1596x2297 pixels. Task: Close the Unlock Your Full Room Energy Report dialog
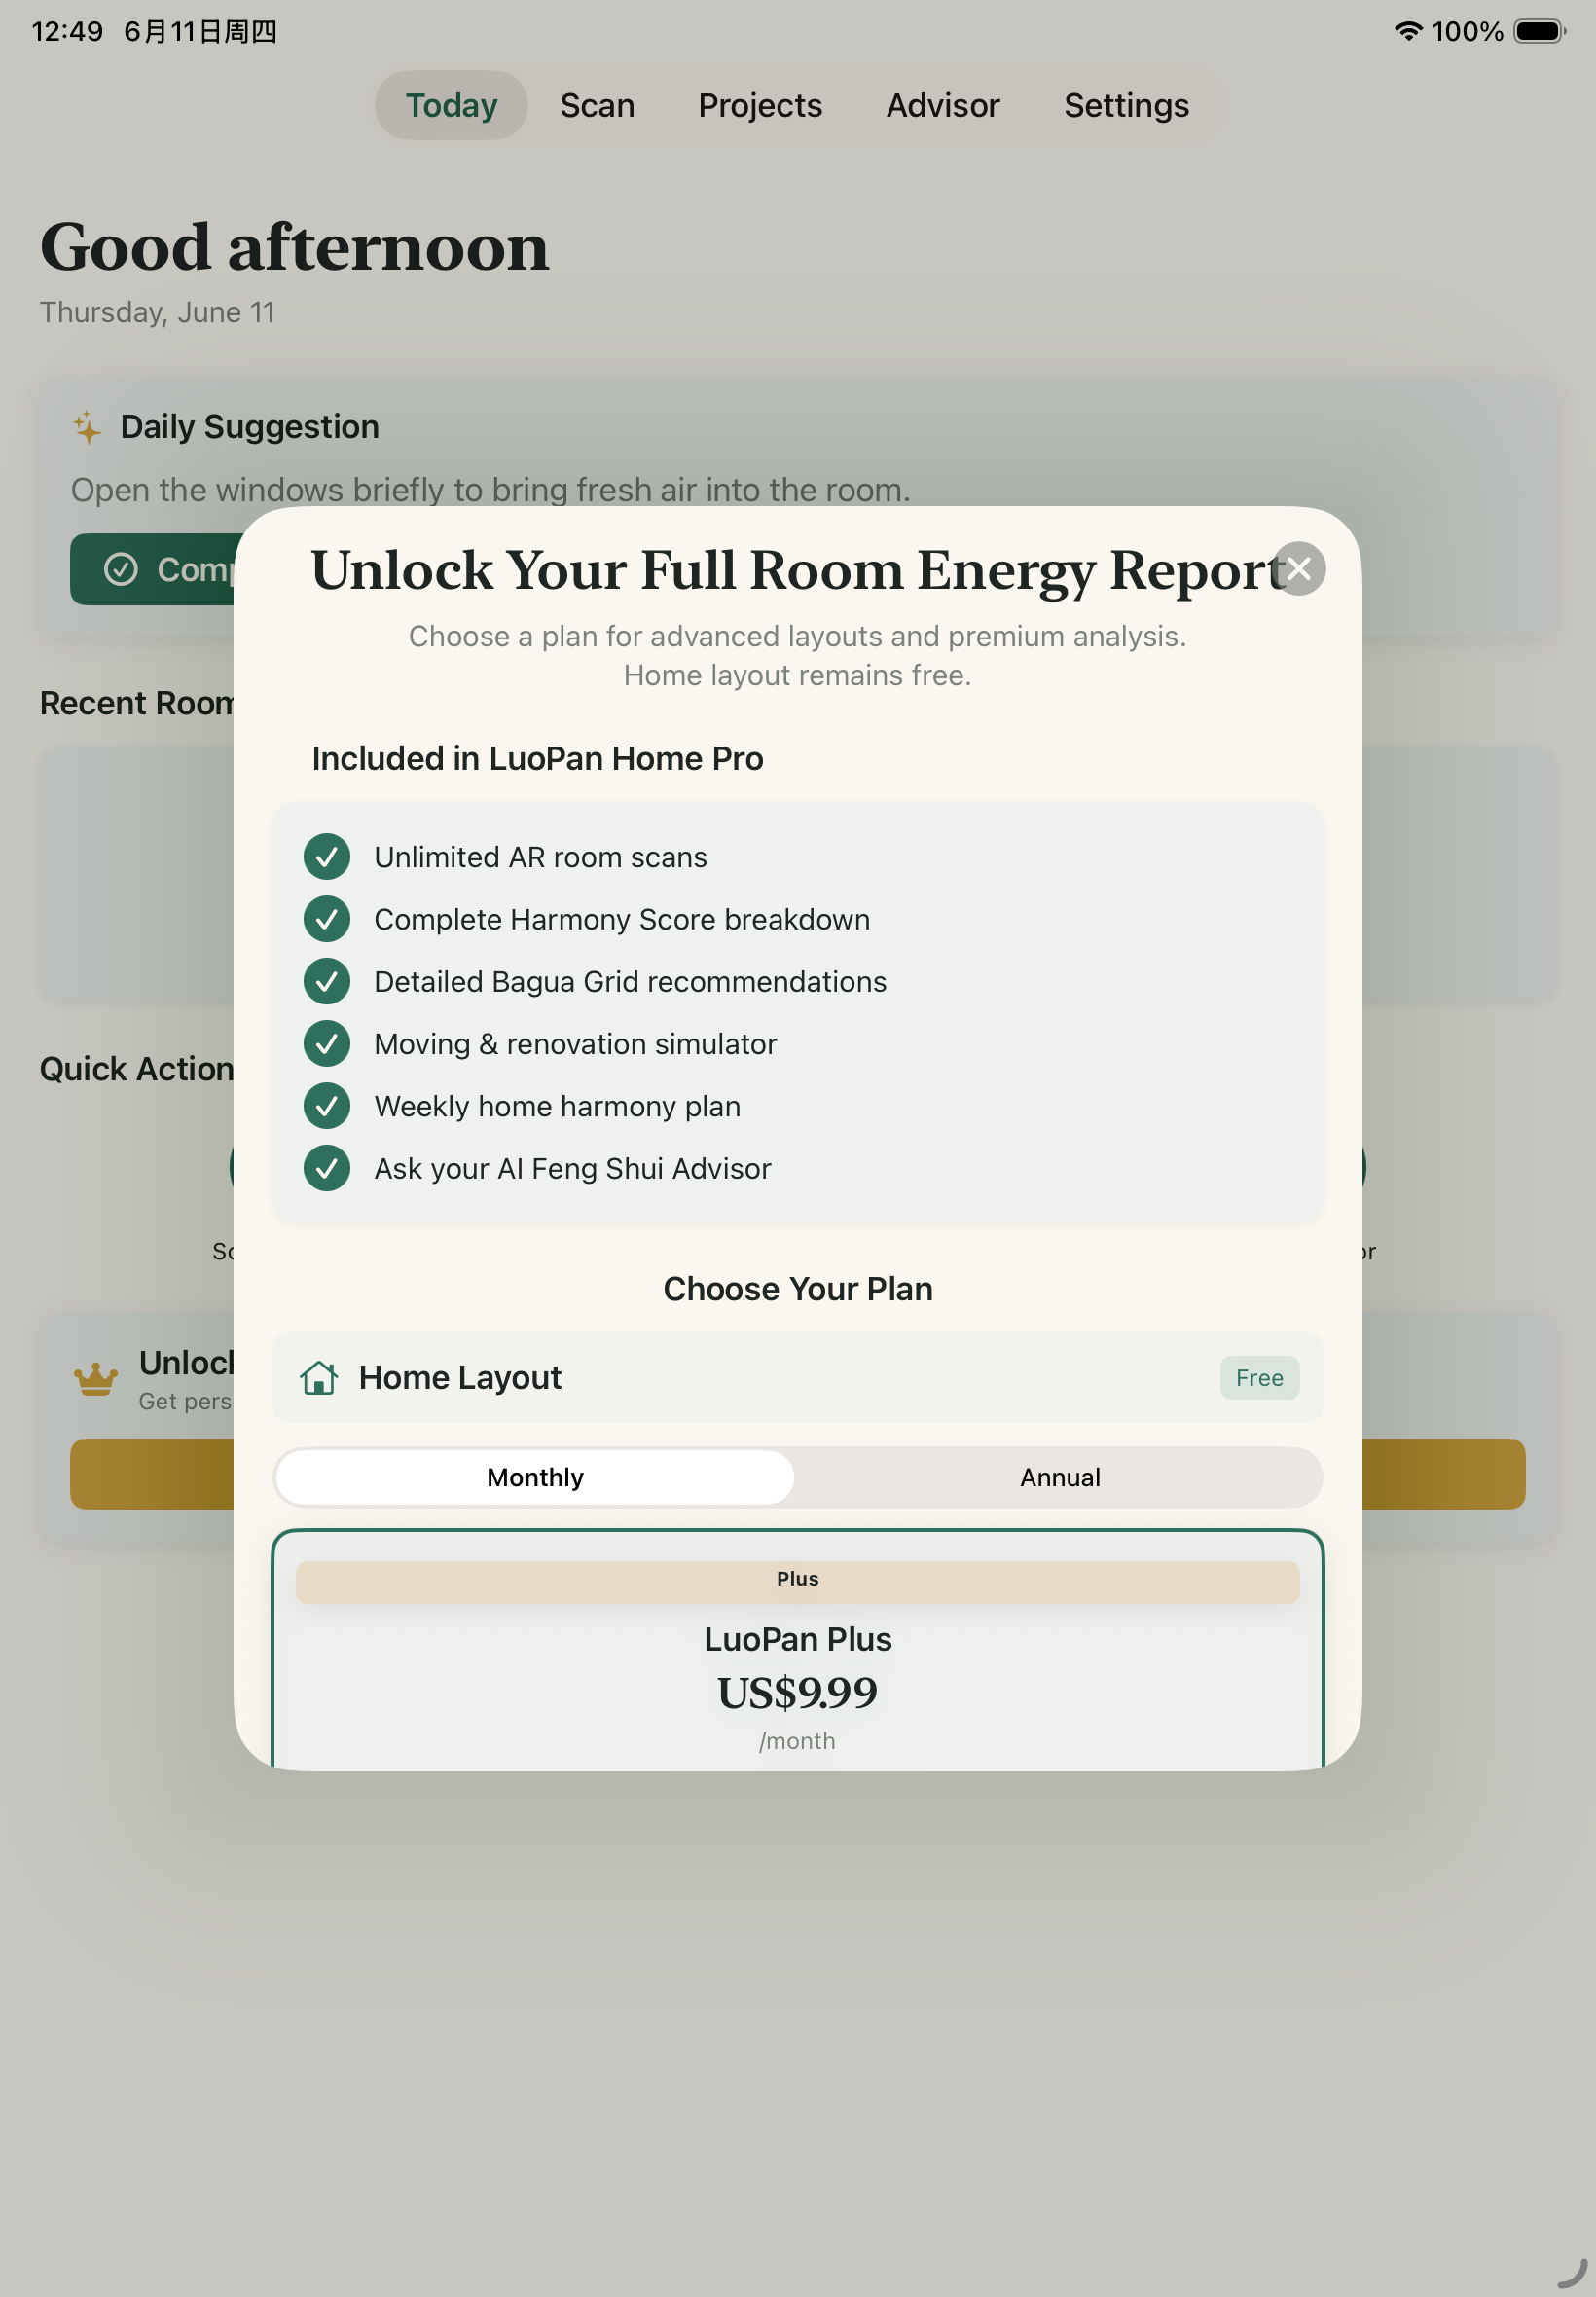click(1298, 568)
